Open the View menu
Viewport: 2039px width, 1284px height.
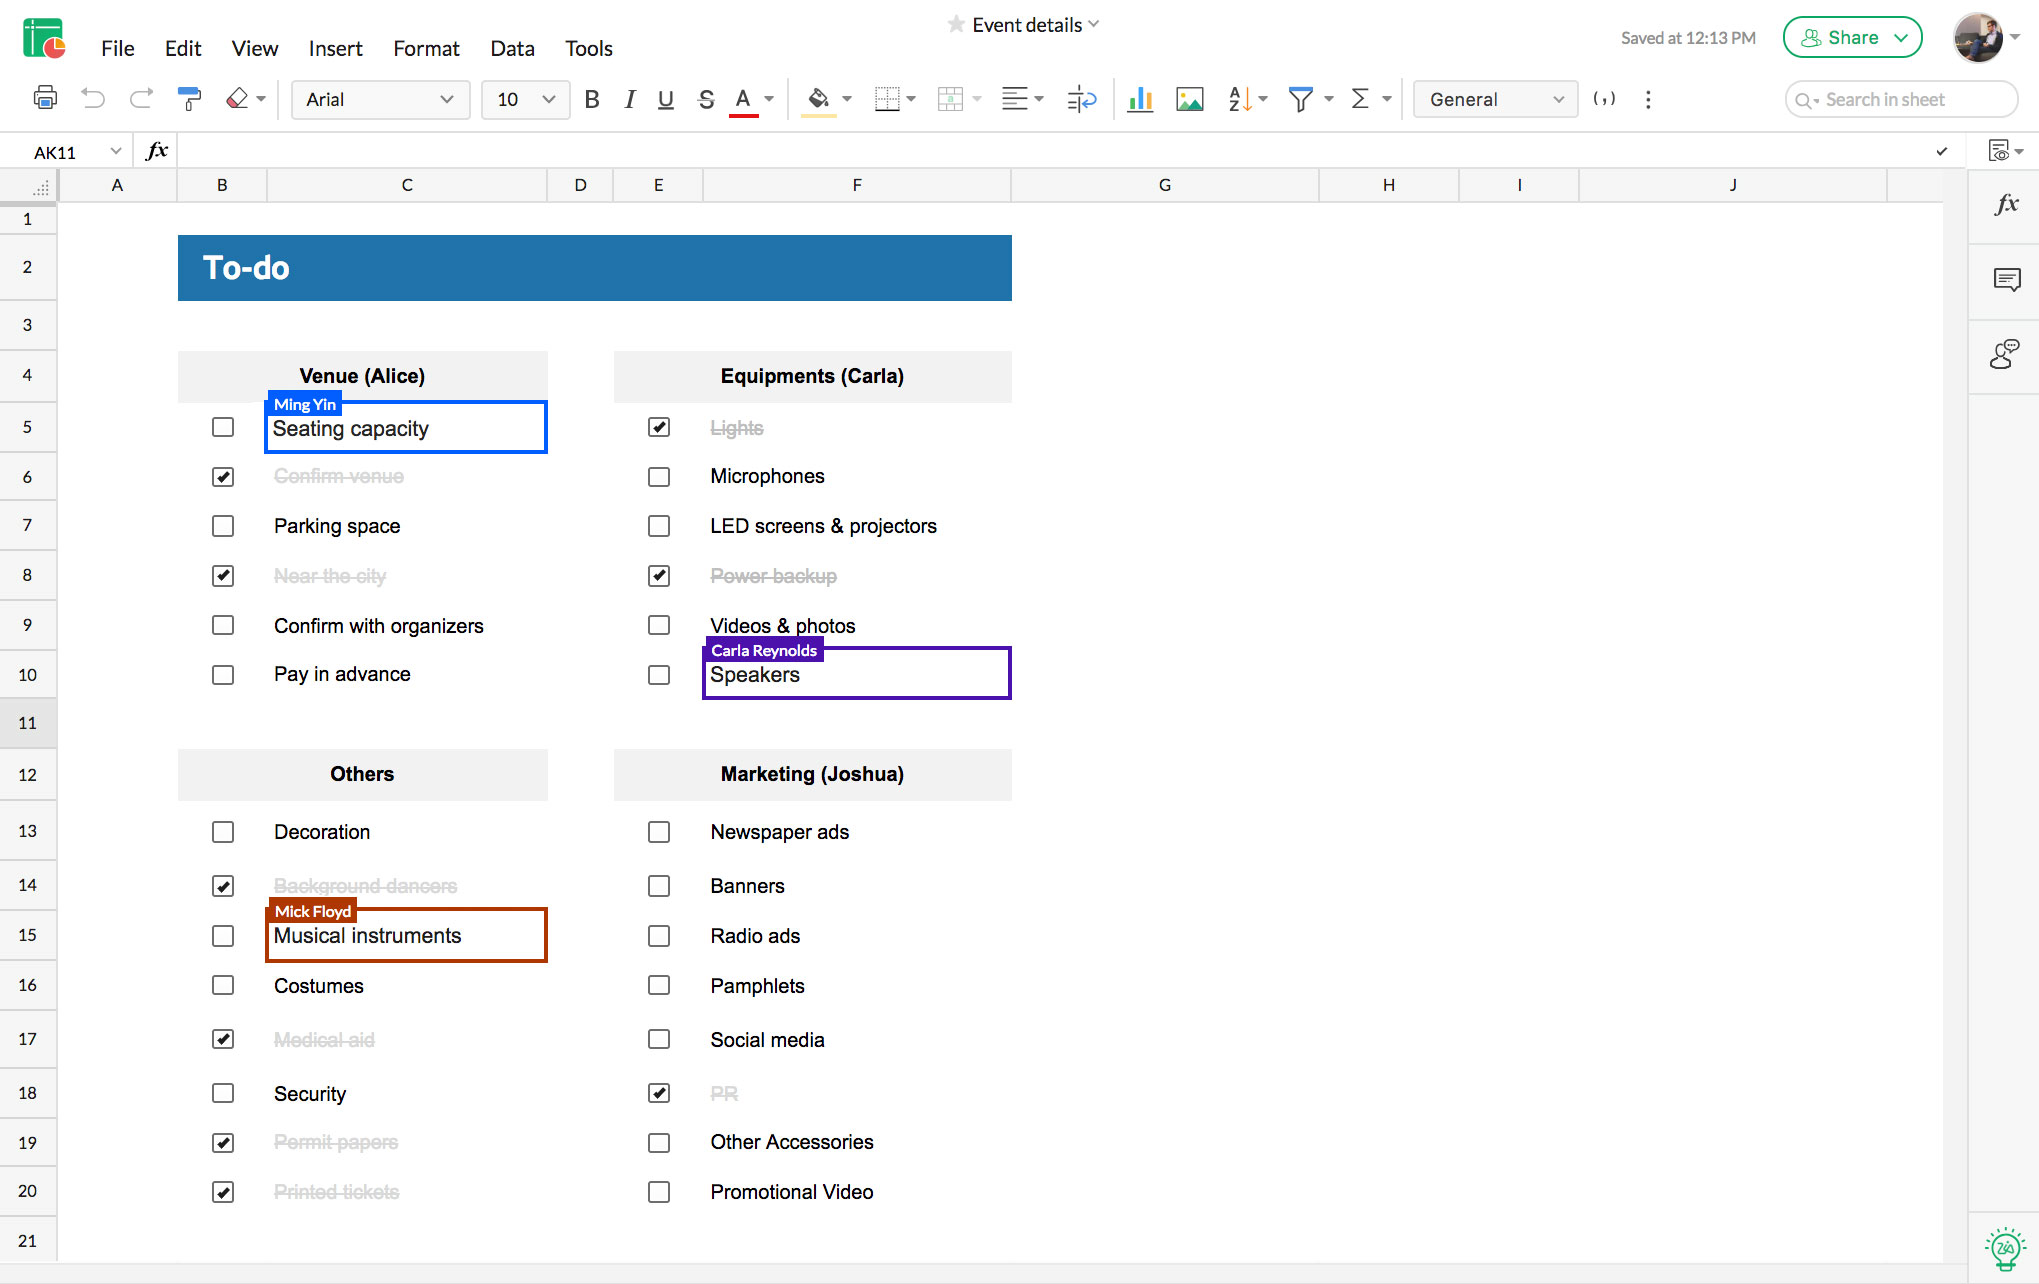(x=254, y=49)
